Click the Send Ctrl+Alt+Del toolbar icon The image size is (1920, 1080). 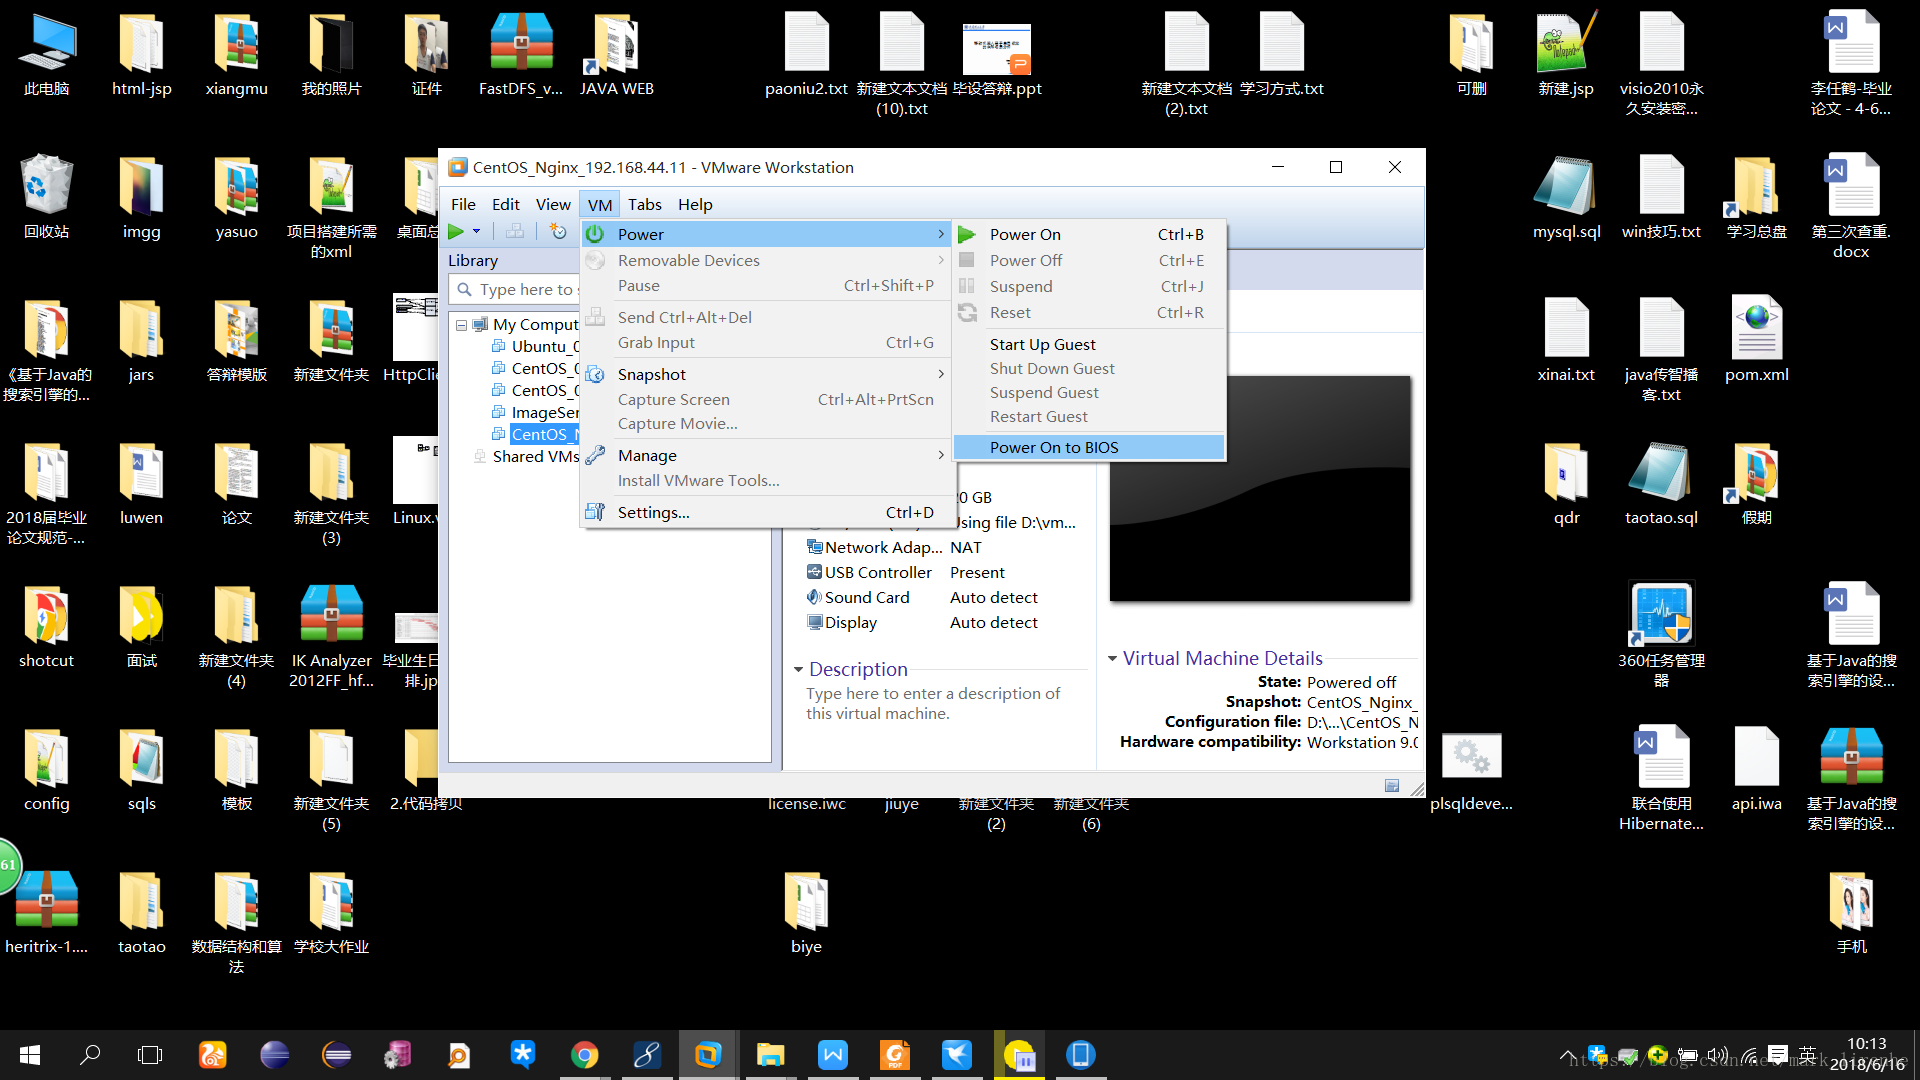515,232
